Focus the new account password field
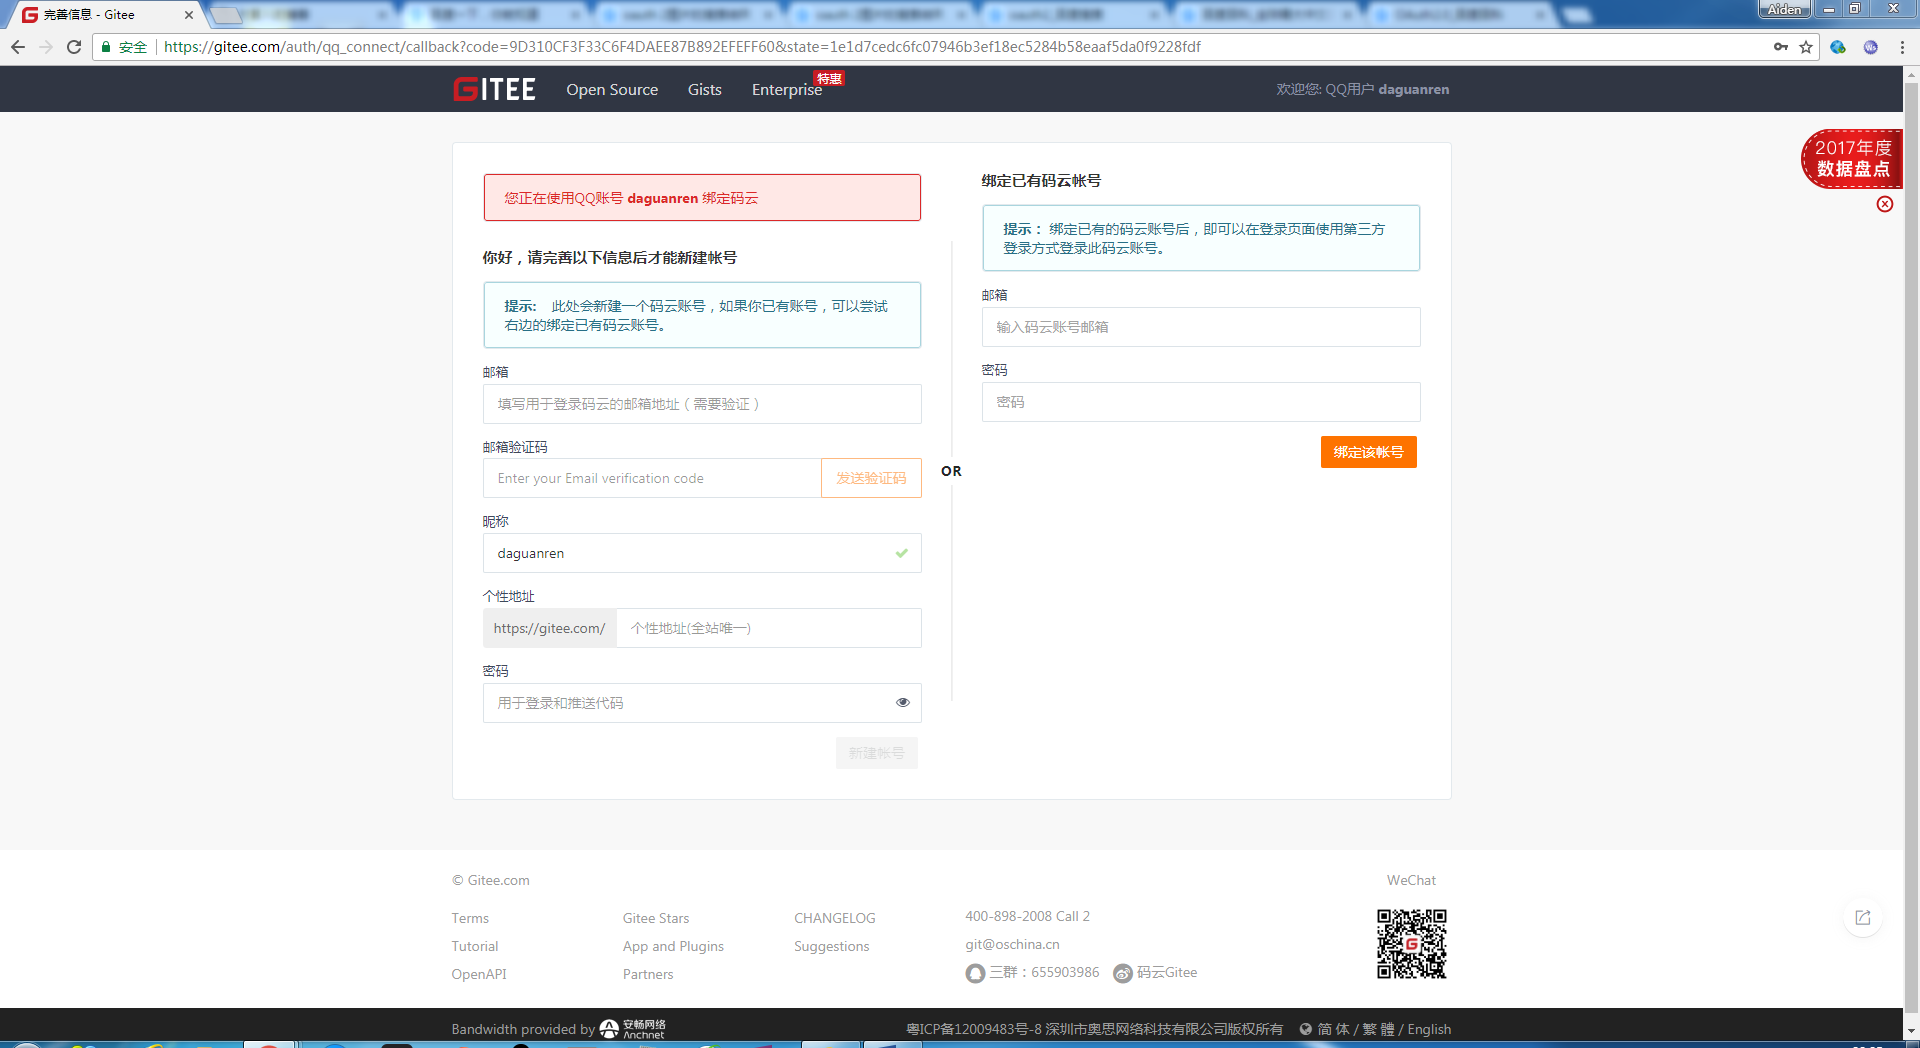1920x1048 pixels. tap(702, 703)
